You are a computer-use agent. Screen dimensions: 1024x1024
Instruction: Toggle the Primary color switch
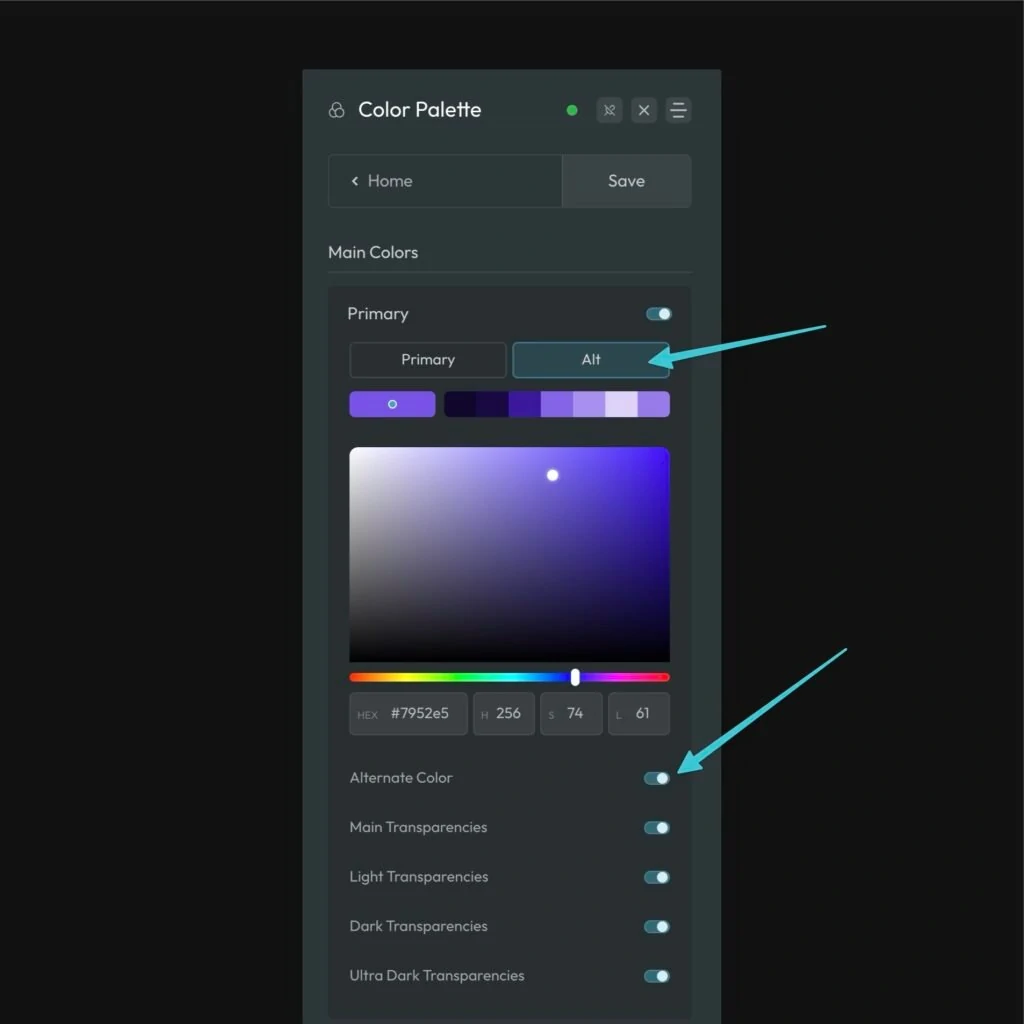tap(658, 314)
